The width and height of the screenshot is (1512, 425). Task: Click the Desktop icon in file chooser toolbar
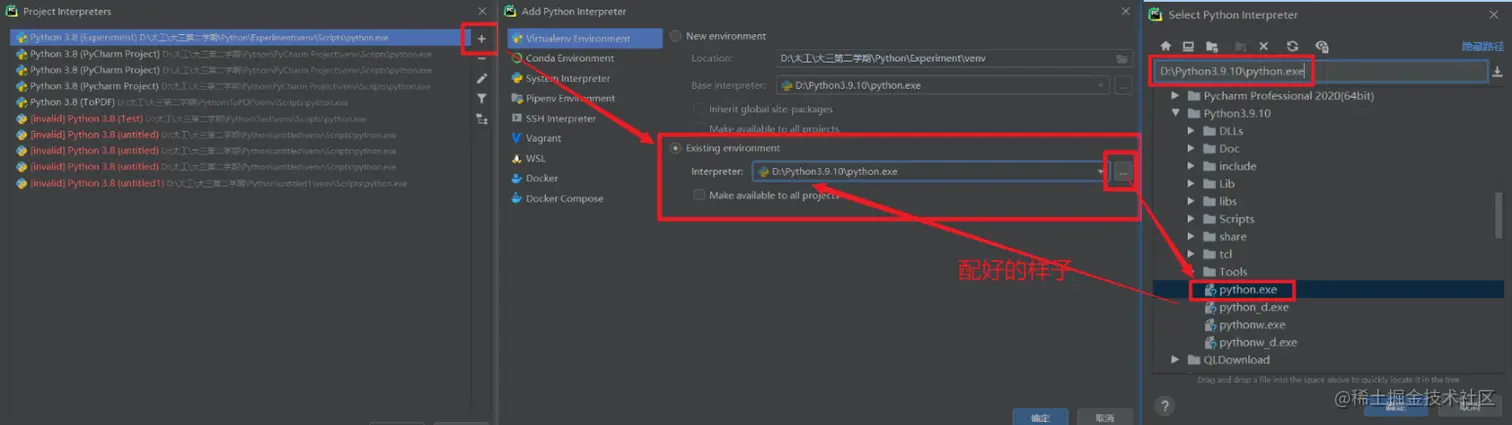click(x=1188, y=46)
